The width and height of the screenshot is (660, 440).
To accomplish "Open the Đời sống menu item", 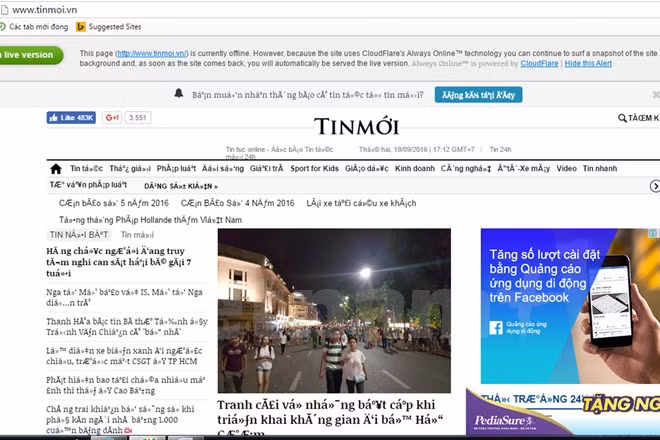I will click(223, 169).
